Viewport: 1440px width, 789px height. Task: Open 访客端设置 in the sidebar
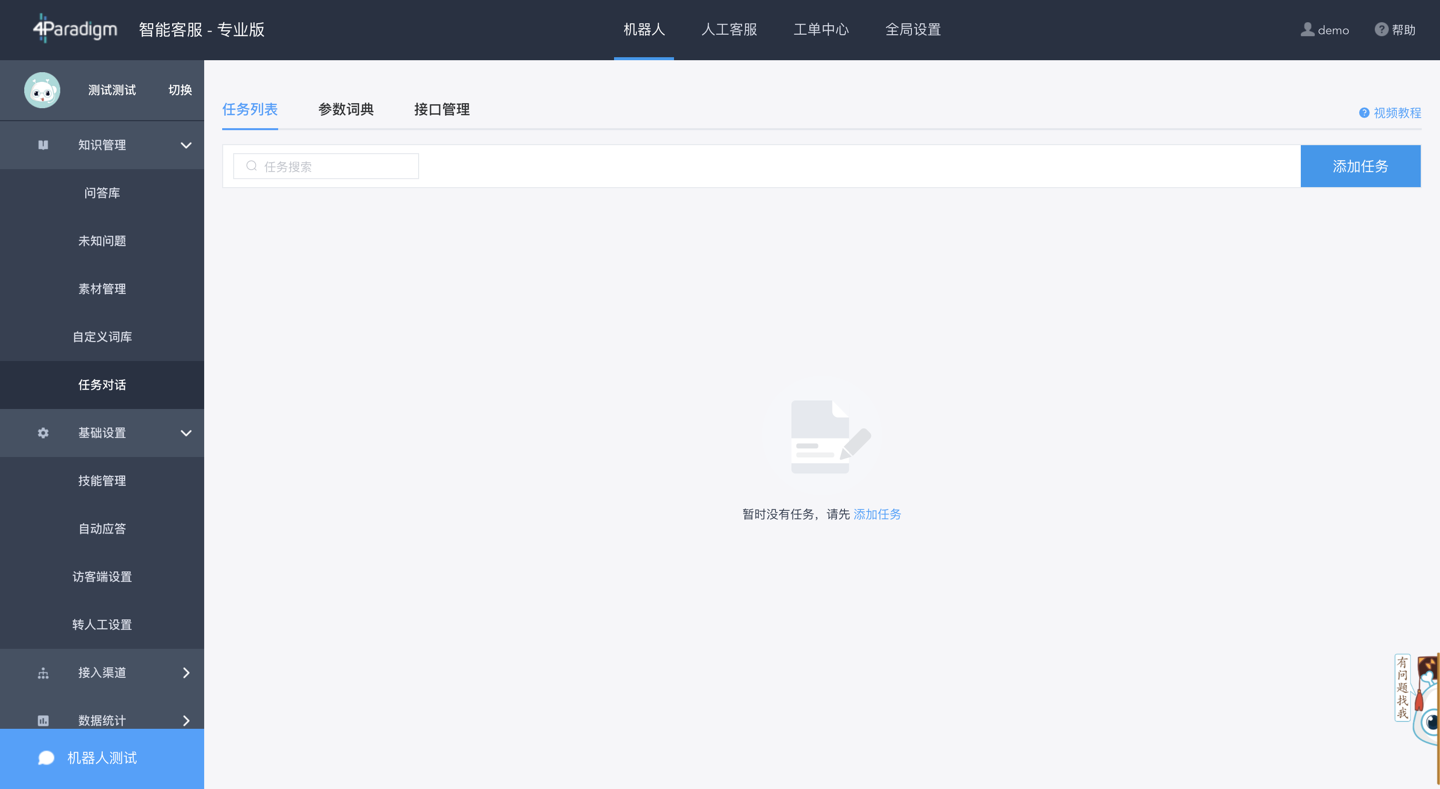(102, 577)
